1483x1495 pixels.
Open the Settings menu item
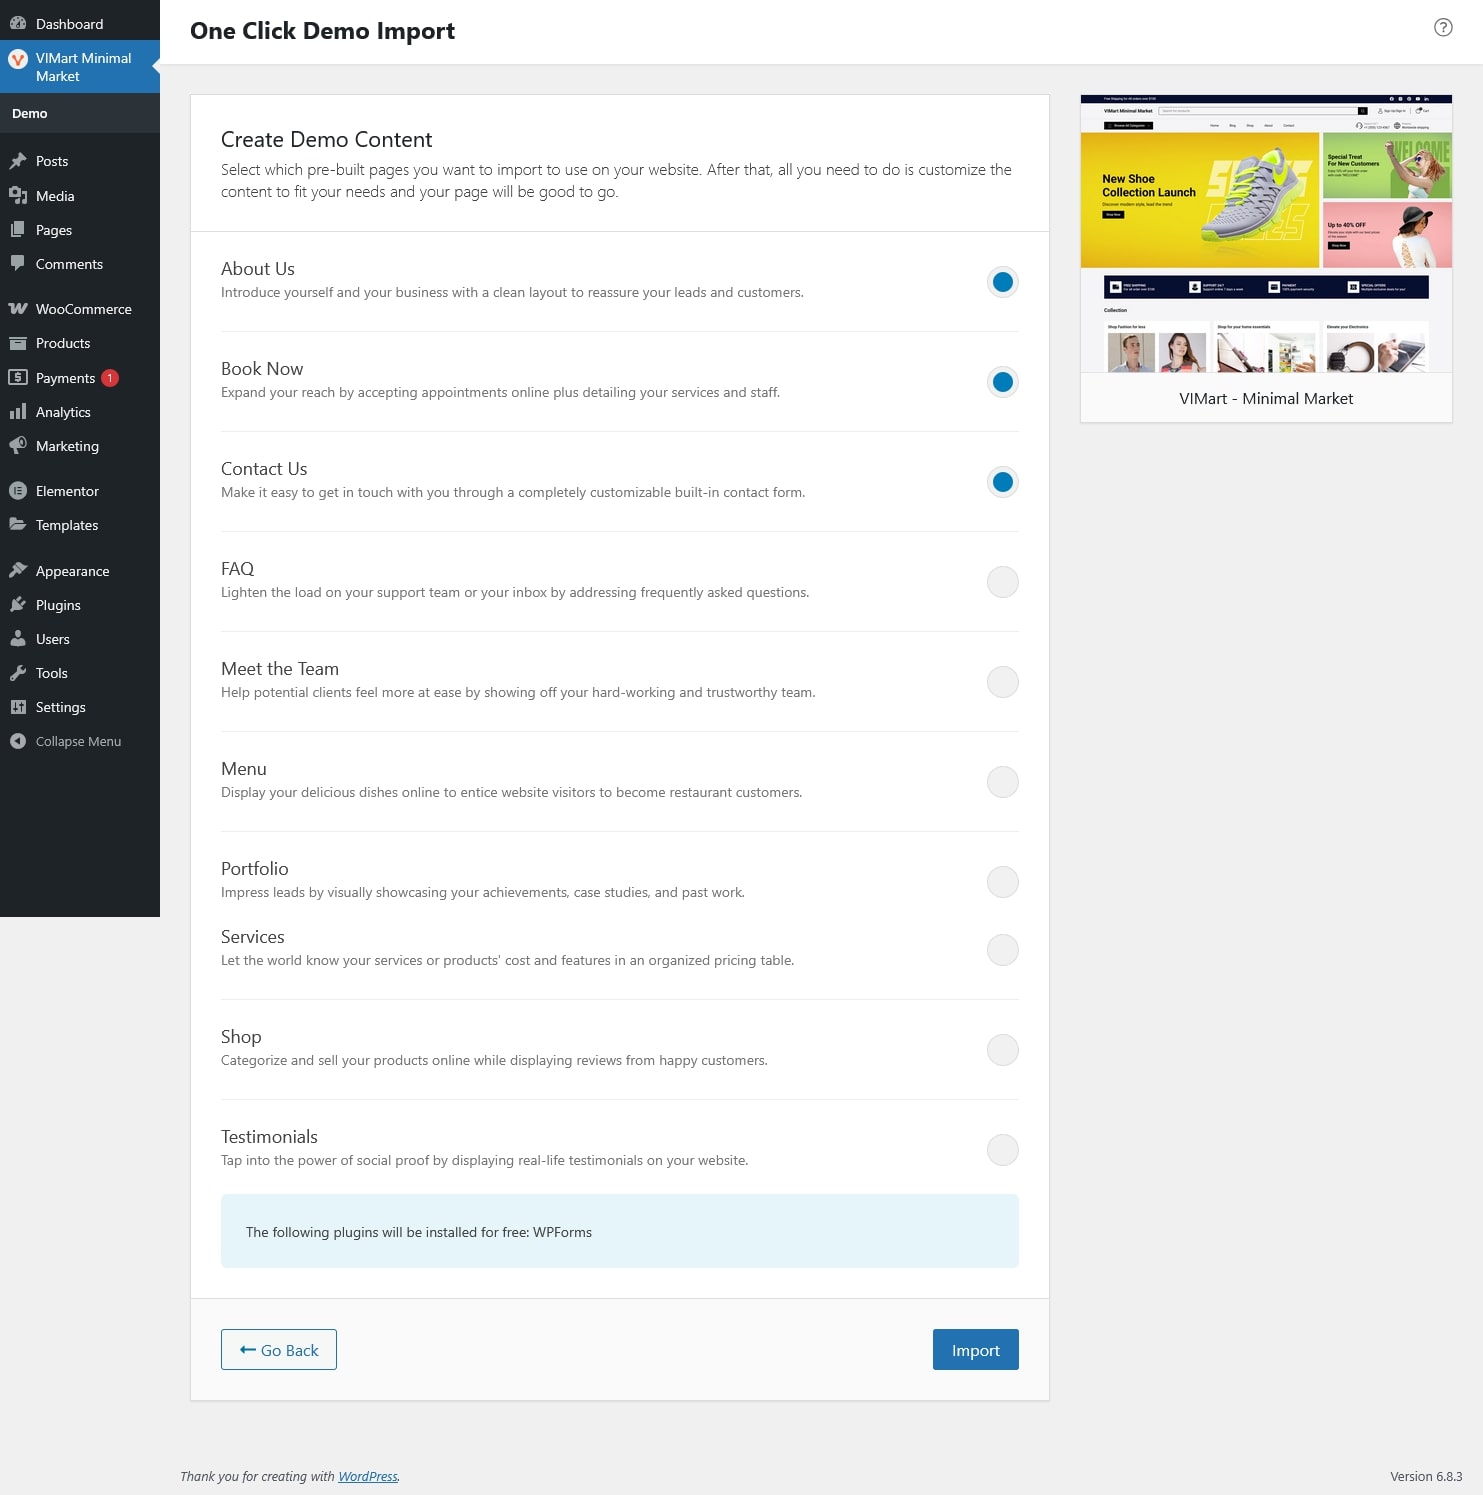pyautogui.click(x=60, y=707)
